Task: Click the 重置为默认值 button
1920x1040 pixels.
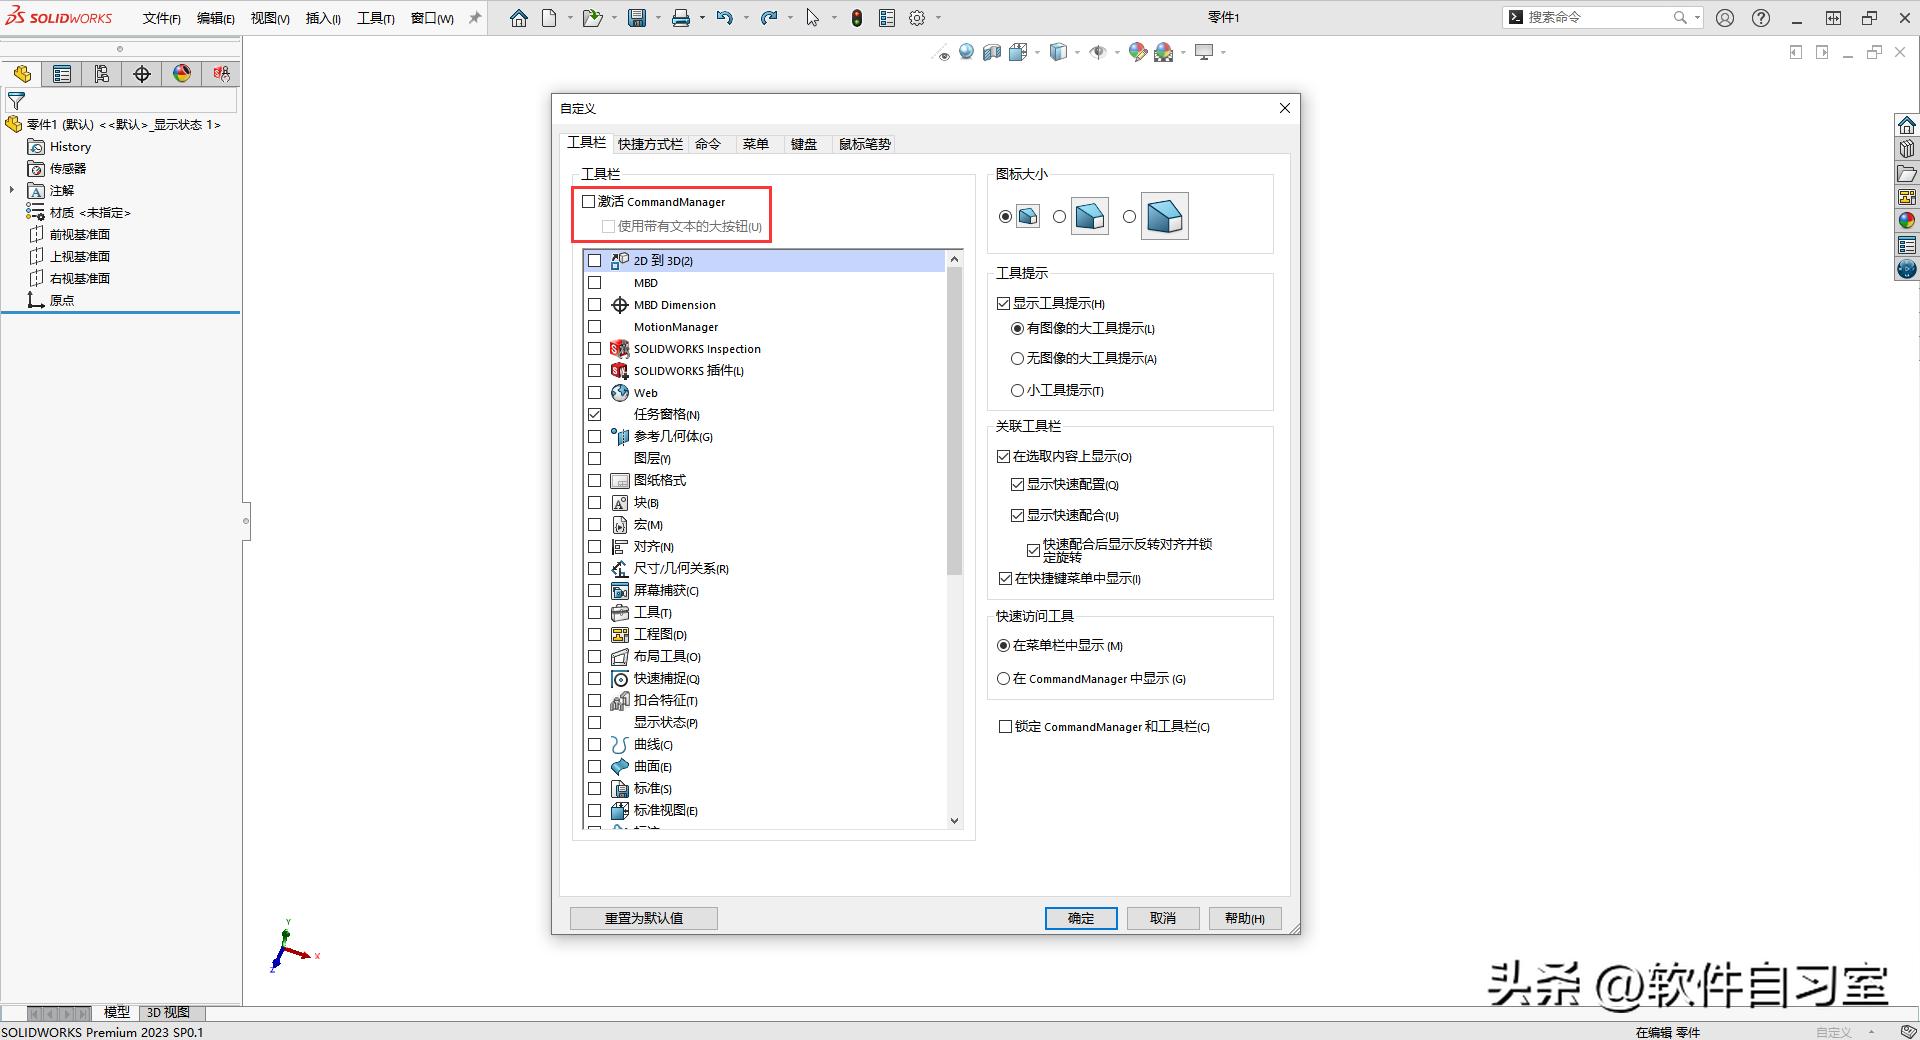Action: 643,918
